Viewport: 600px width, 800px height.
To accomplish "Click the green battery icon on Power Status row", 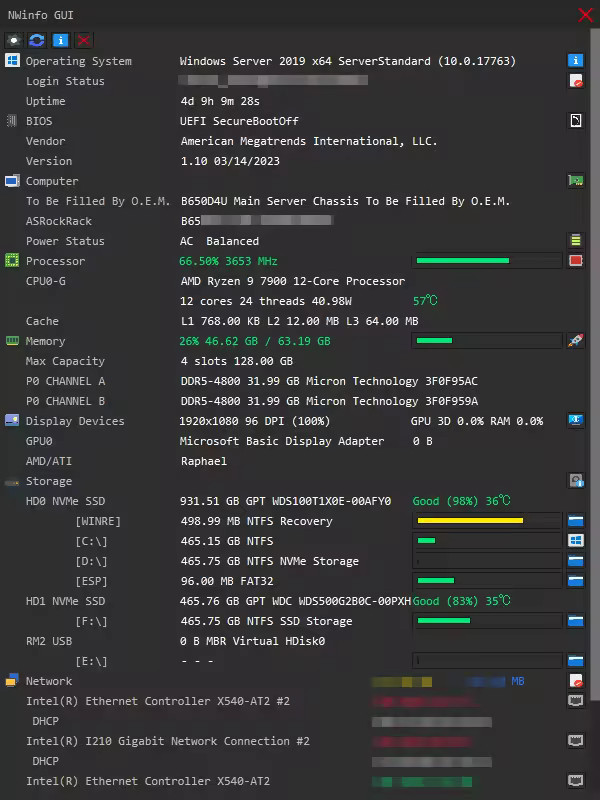I will click(x=575, y=241).
